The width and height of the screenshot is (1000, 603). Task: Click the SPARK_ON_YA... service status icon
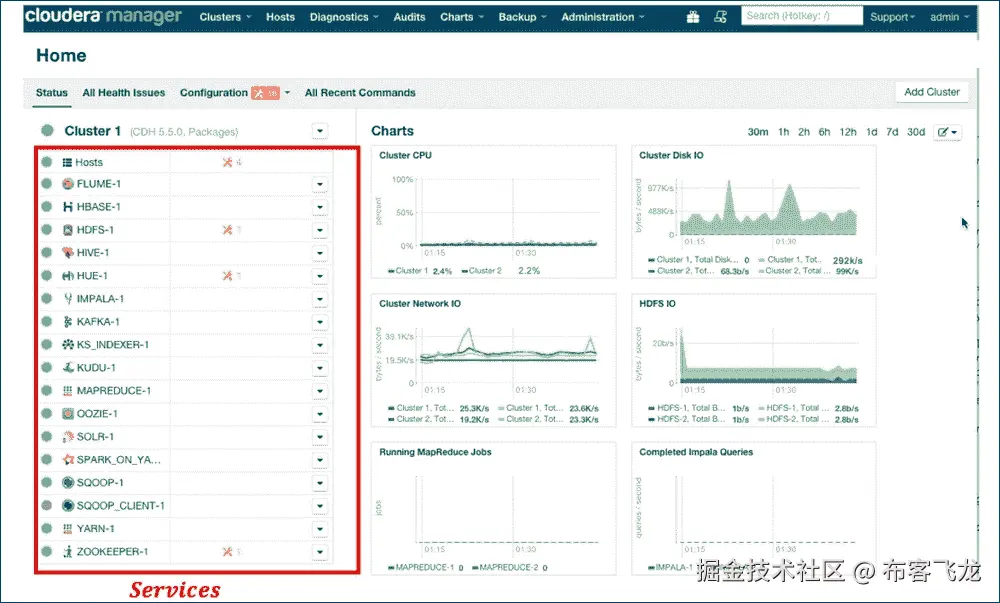[47, 459]
